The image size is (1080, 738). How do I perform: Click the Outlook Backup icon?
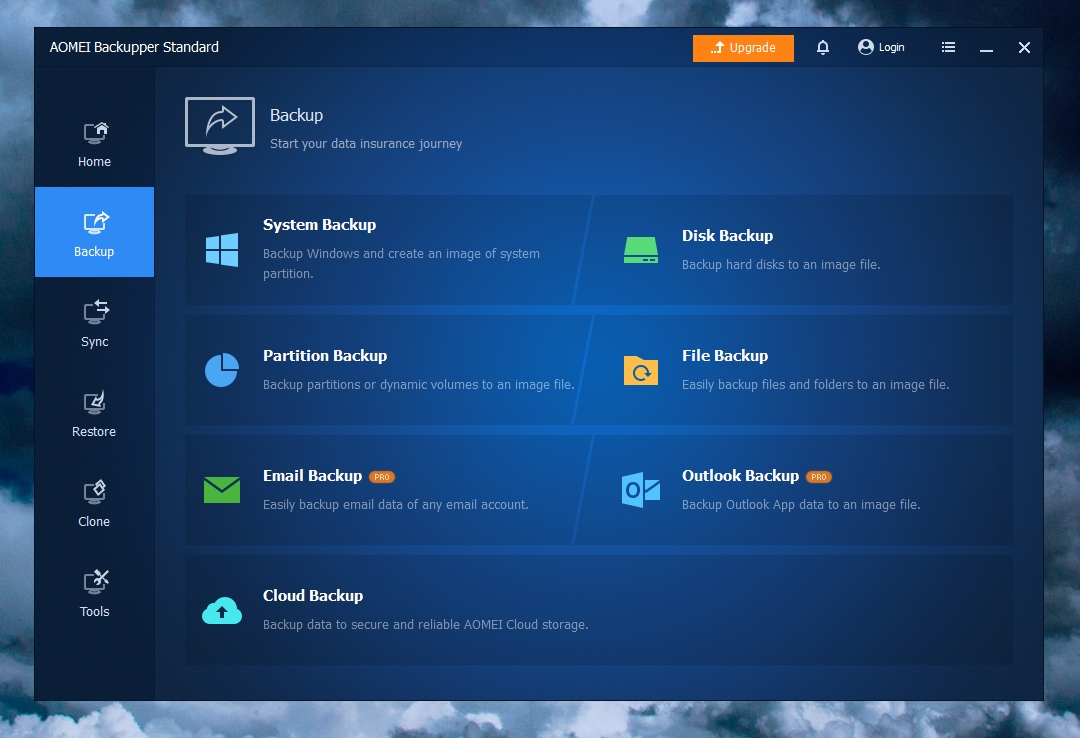coord(641,490)
